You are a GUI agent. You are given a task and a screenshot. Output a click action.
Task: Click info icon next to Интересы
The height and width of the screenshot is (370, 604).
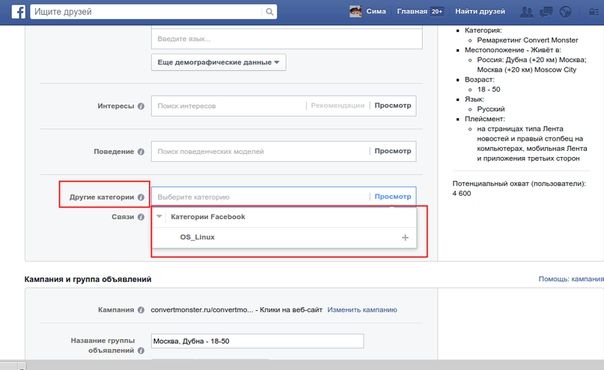point(141,106)
